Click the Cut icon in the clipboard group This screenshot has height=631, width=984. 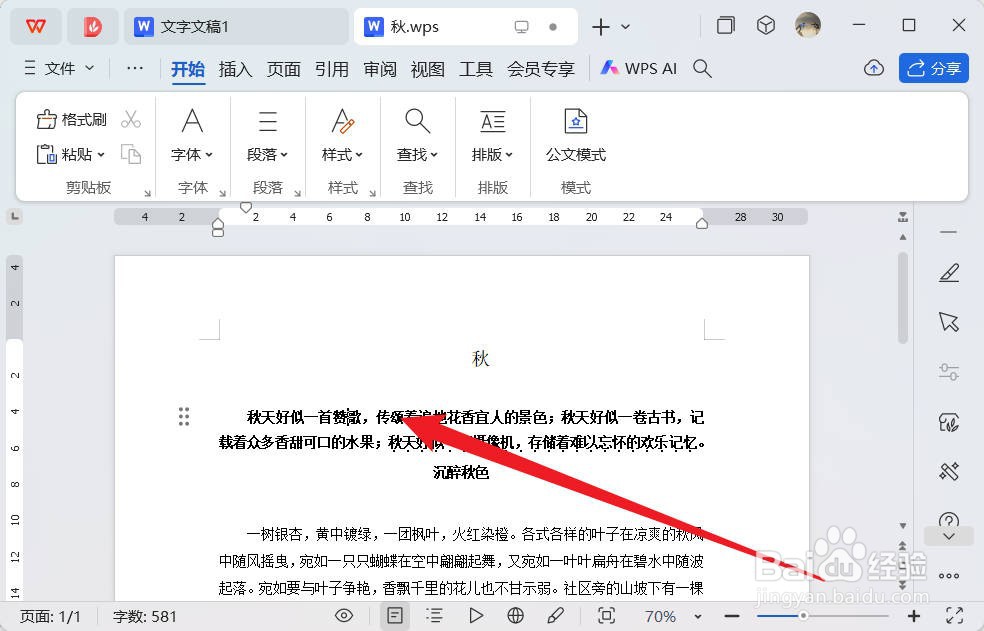pyautogui.click(x=131, y=117)
